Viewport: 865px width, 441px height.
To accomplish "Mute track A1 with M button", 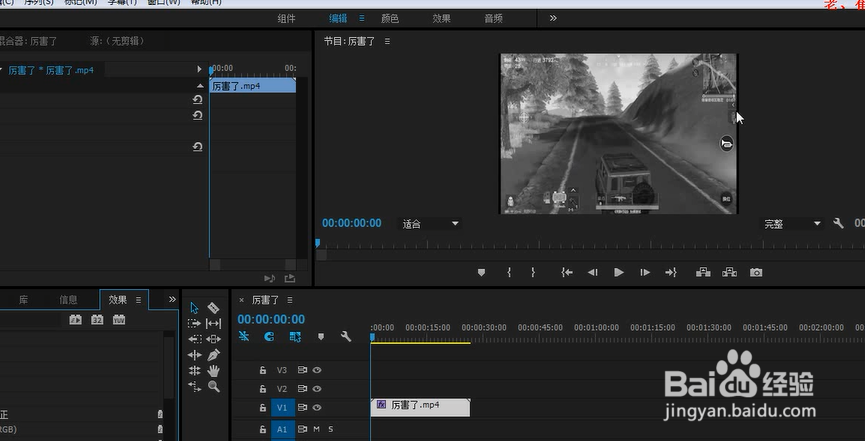I will pyautogui.click(x=317, y=429).
